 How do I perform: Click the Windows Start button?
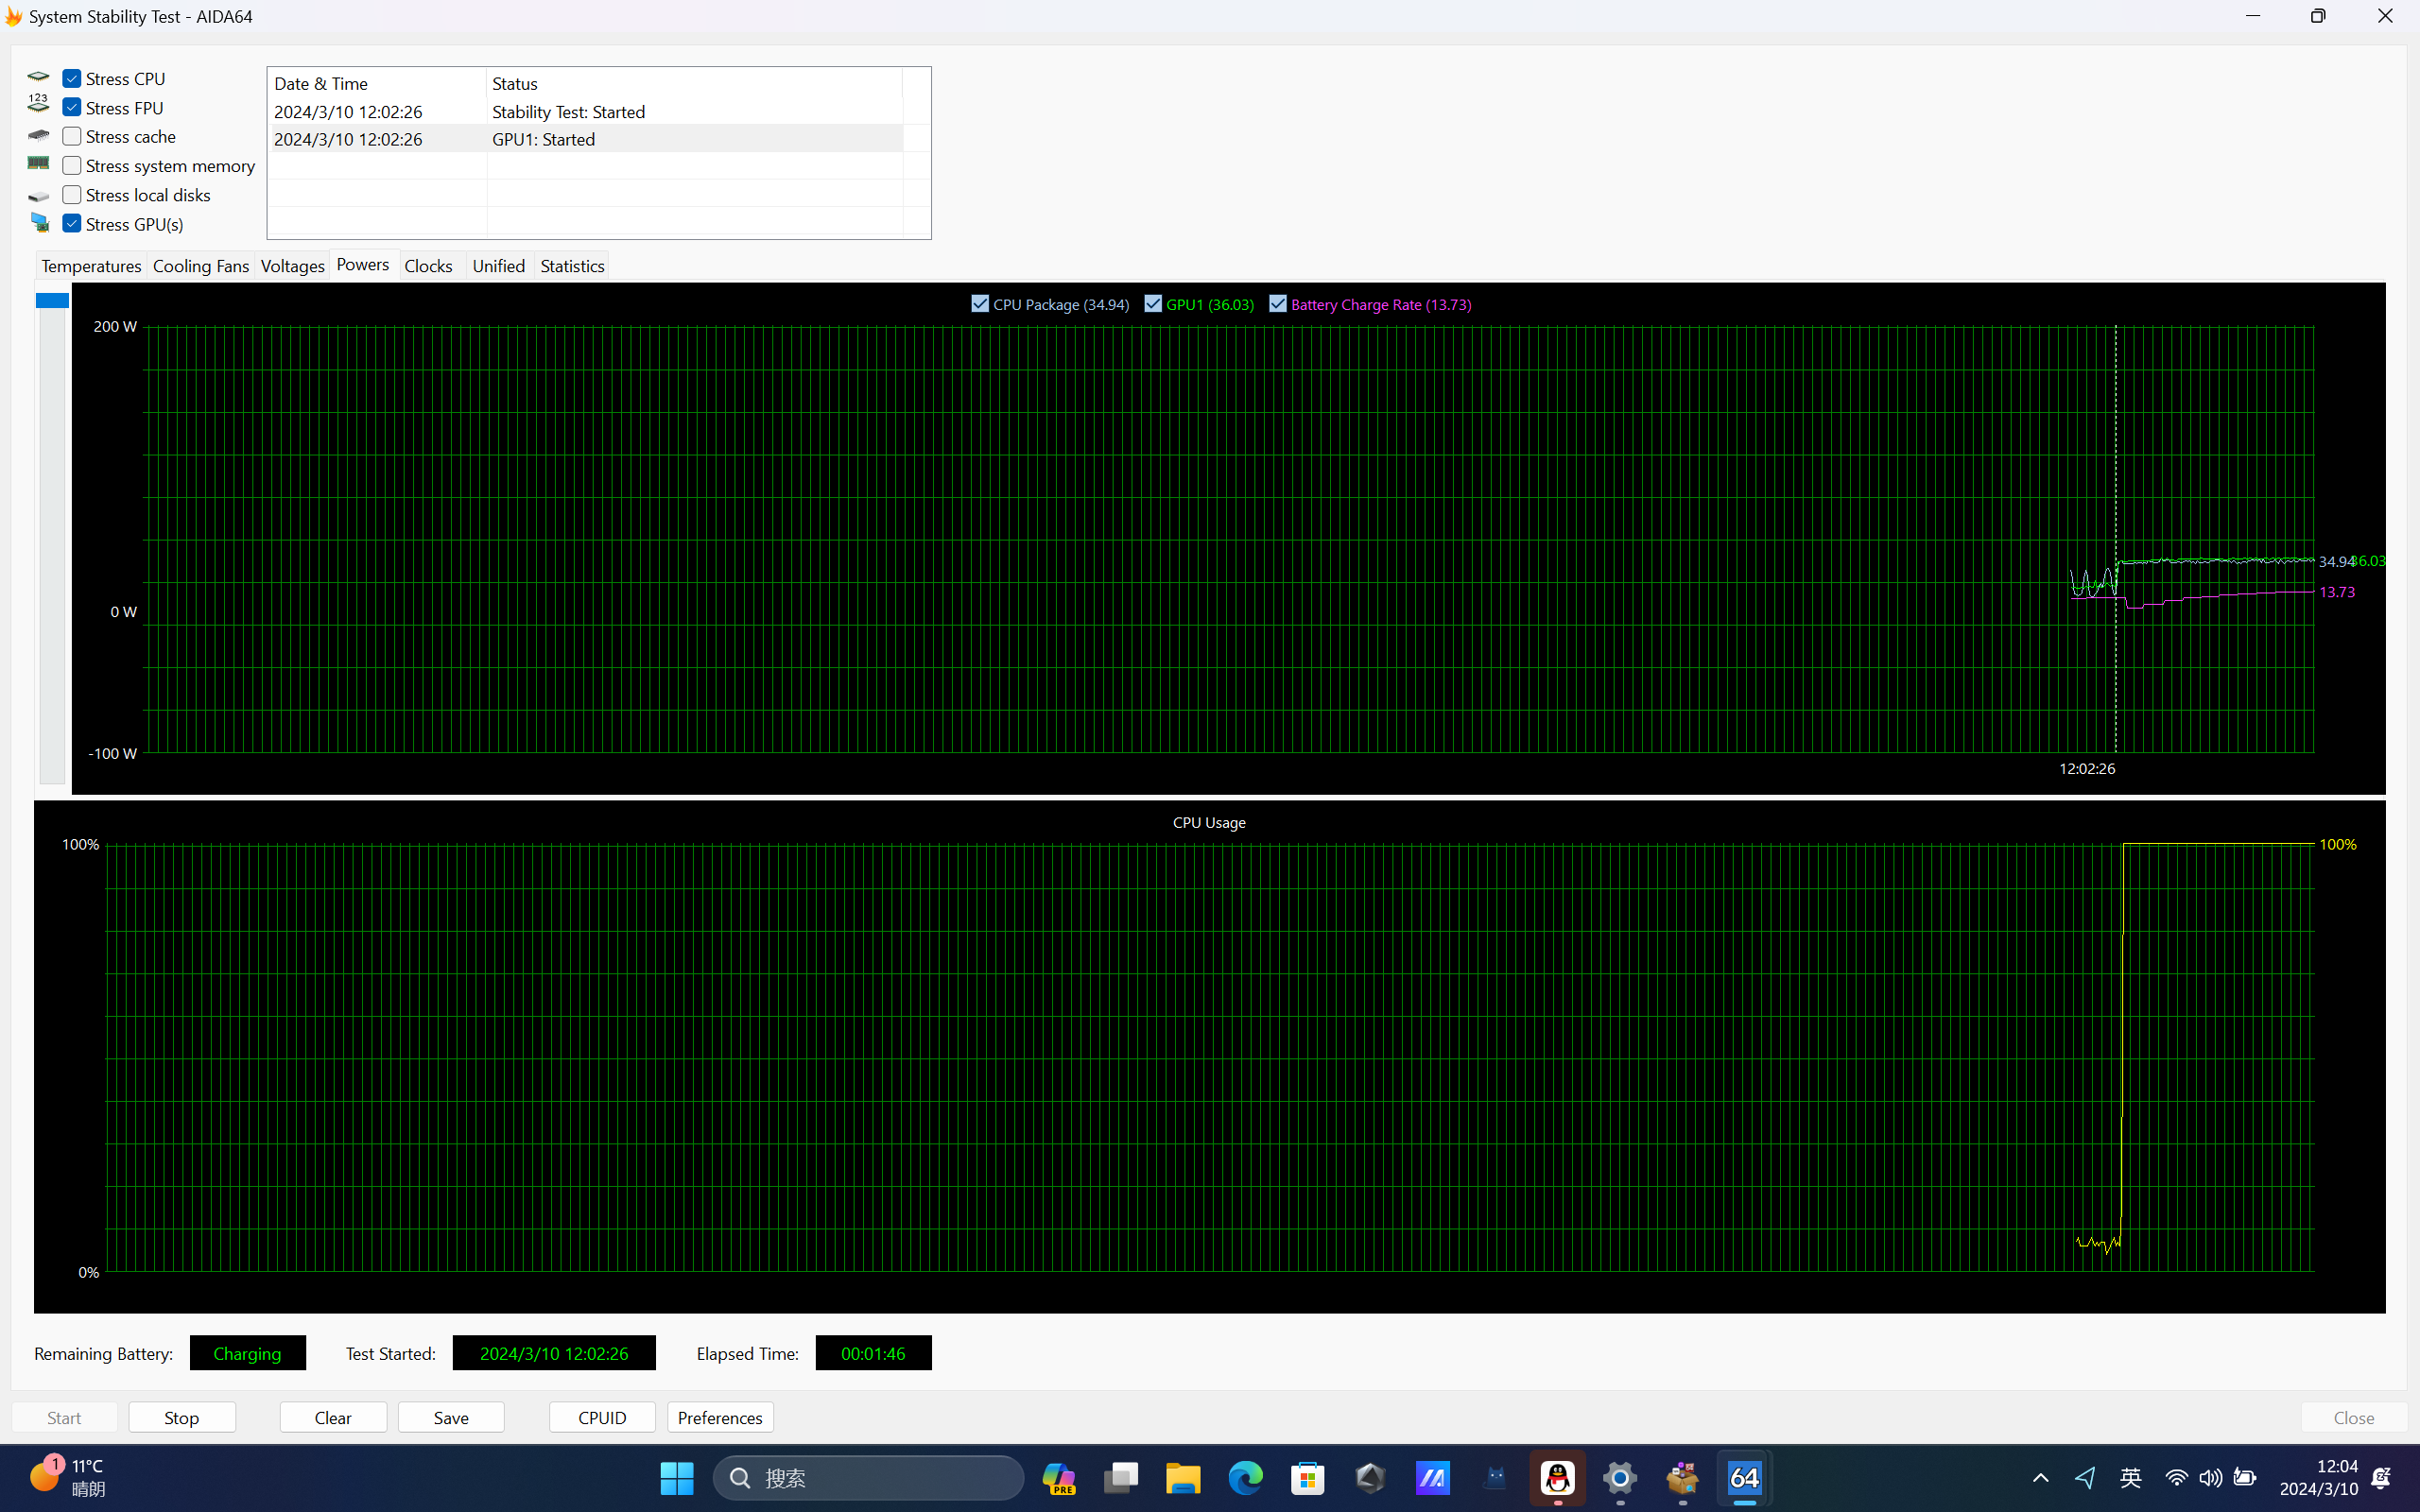677,1477
